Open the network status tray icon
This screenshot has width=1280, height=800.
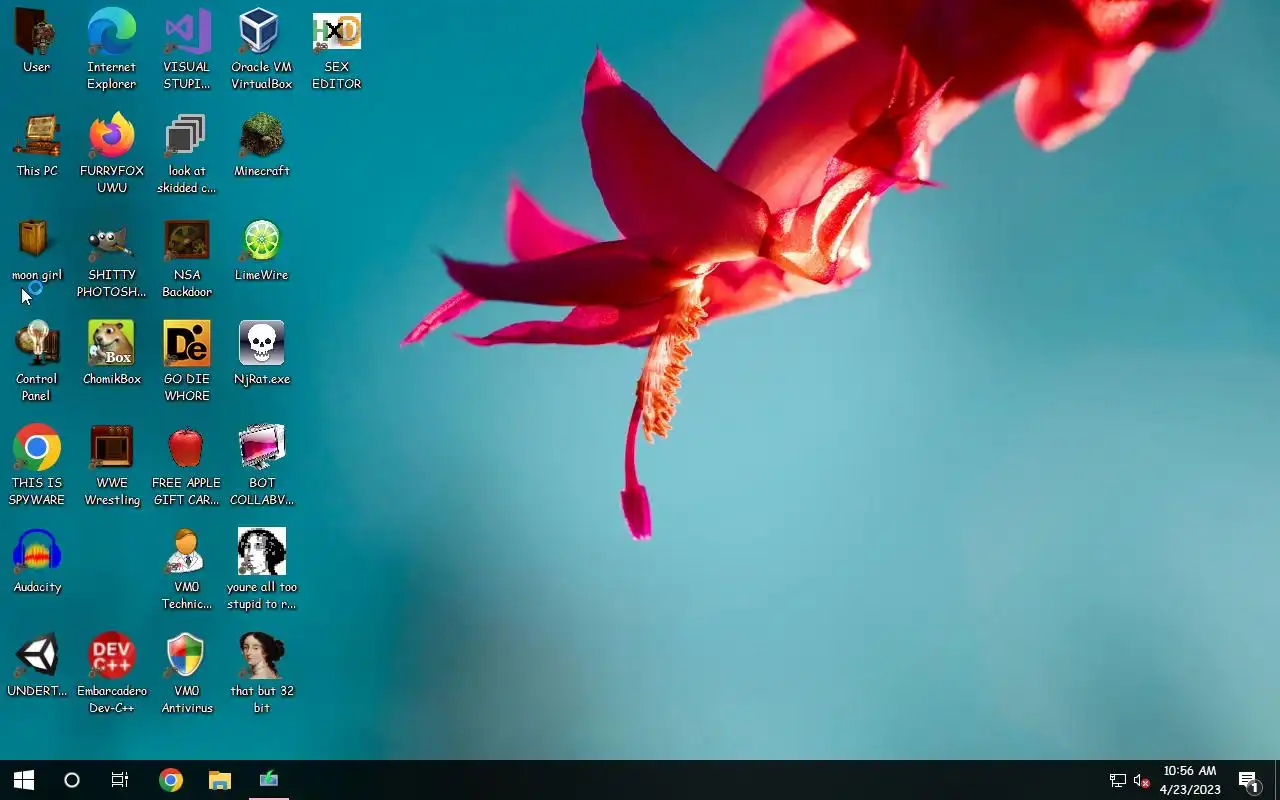coord(1118,780)
